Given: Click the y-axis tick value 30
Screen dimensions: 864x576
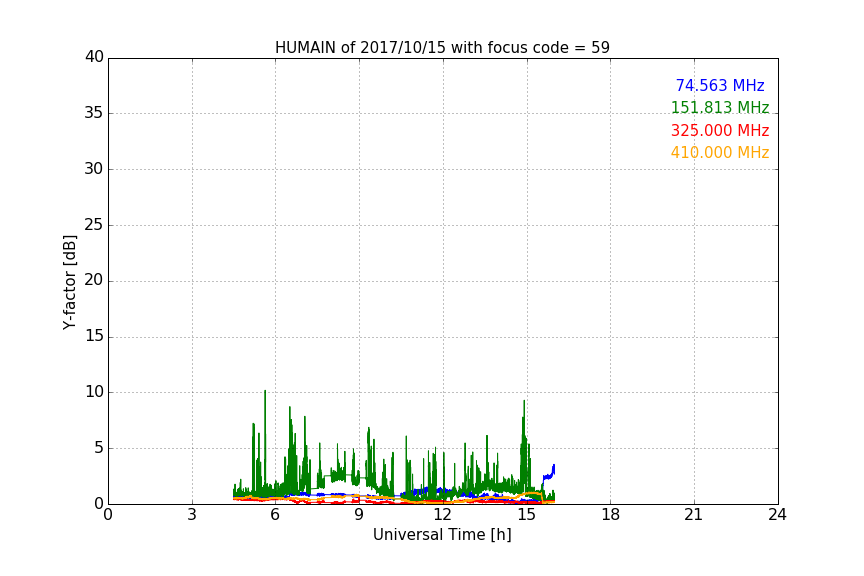Looking at the screenshot, I should pos(94,169).
